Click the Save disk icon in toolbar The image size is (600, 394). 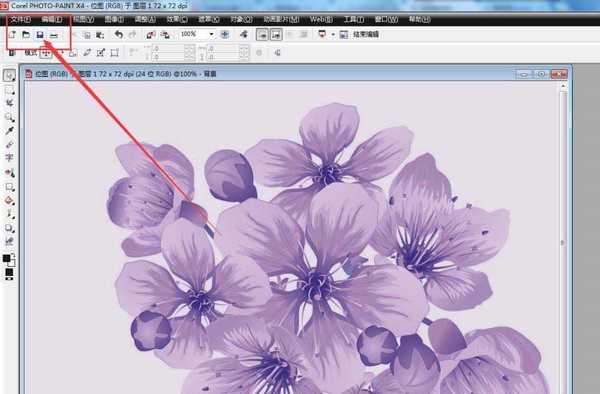[40, 35]
